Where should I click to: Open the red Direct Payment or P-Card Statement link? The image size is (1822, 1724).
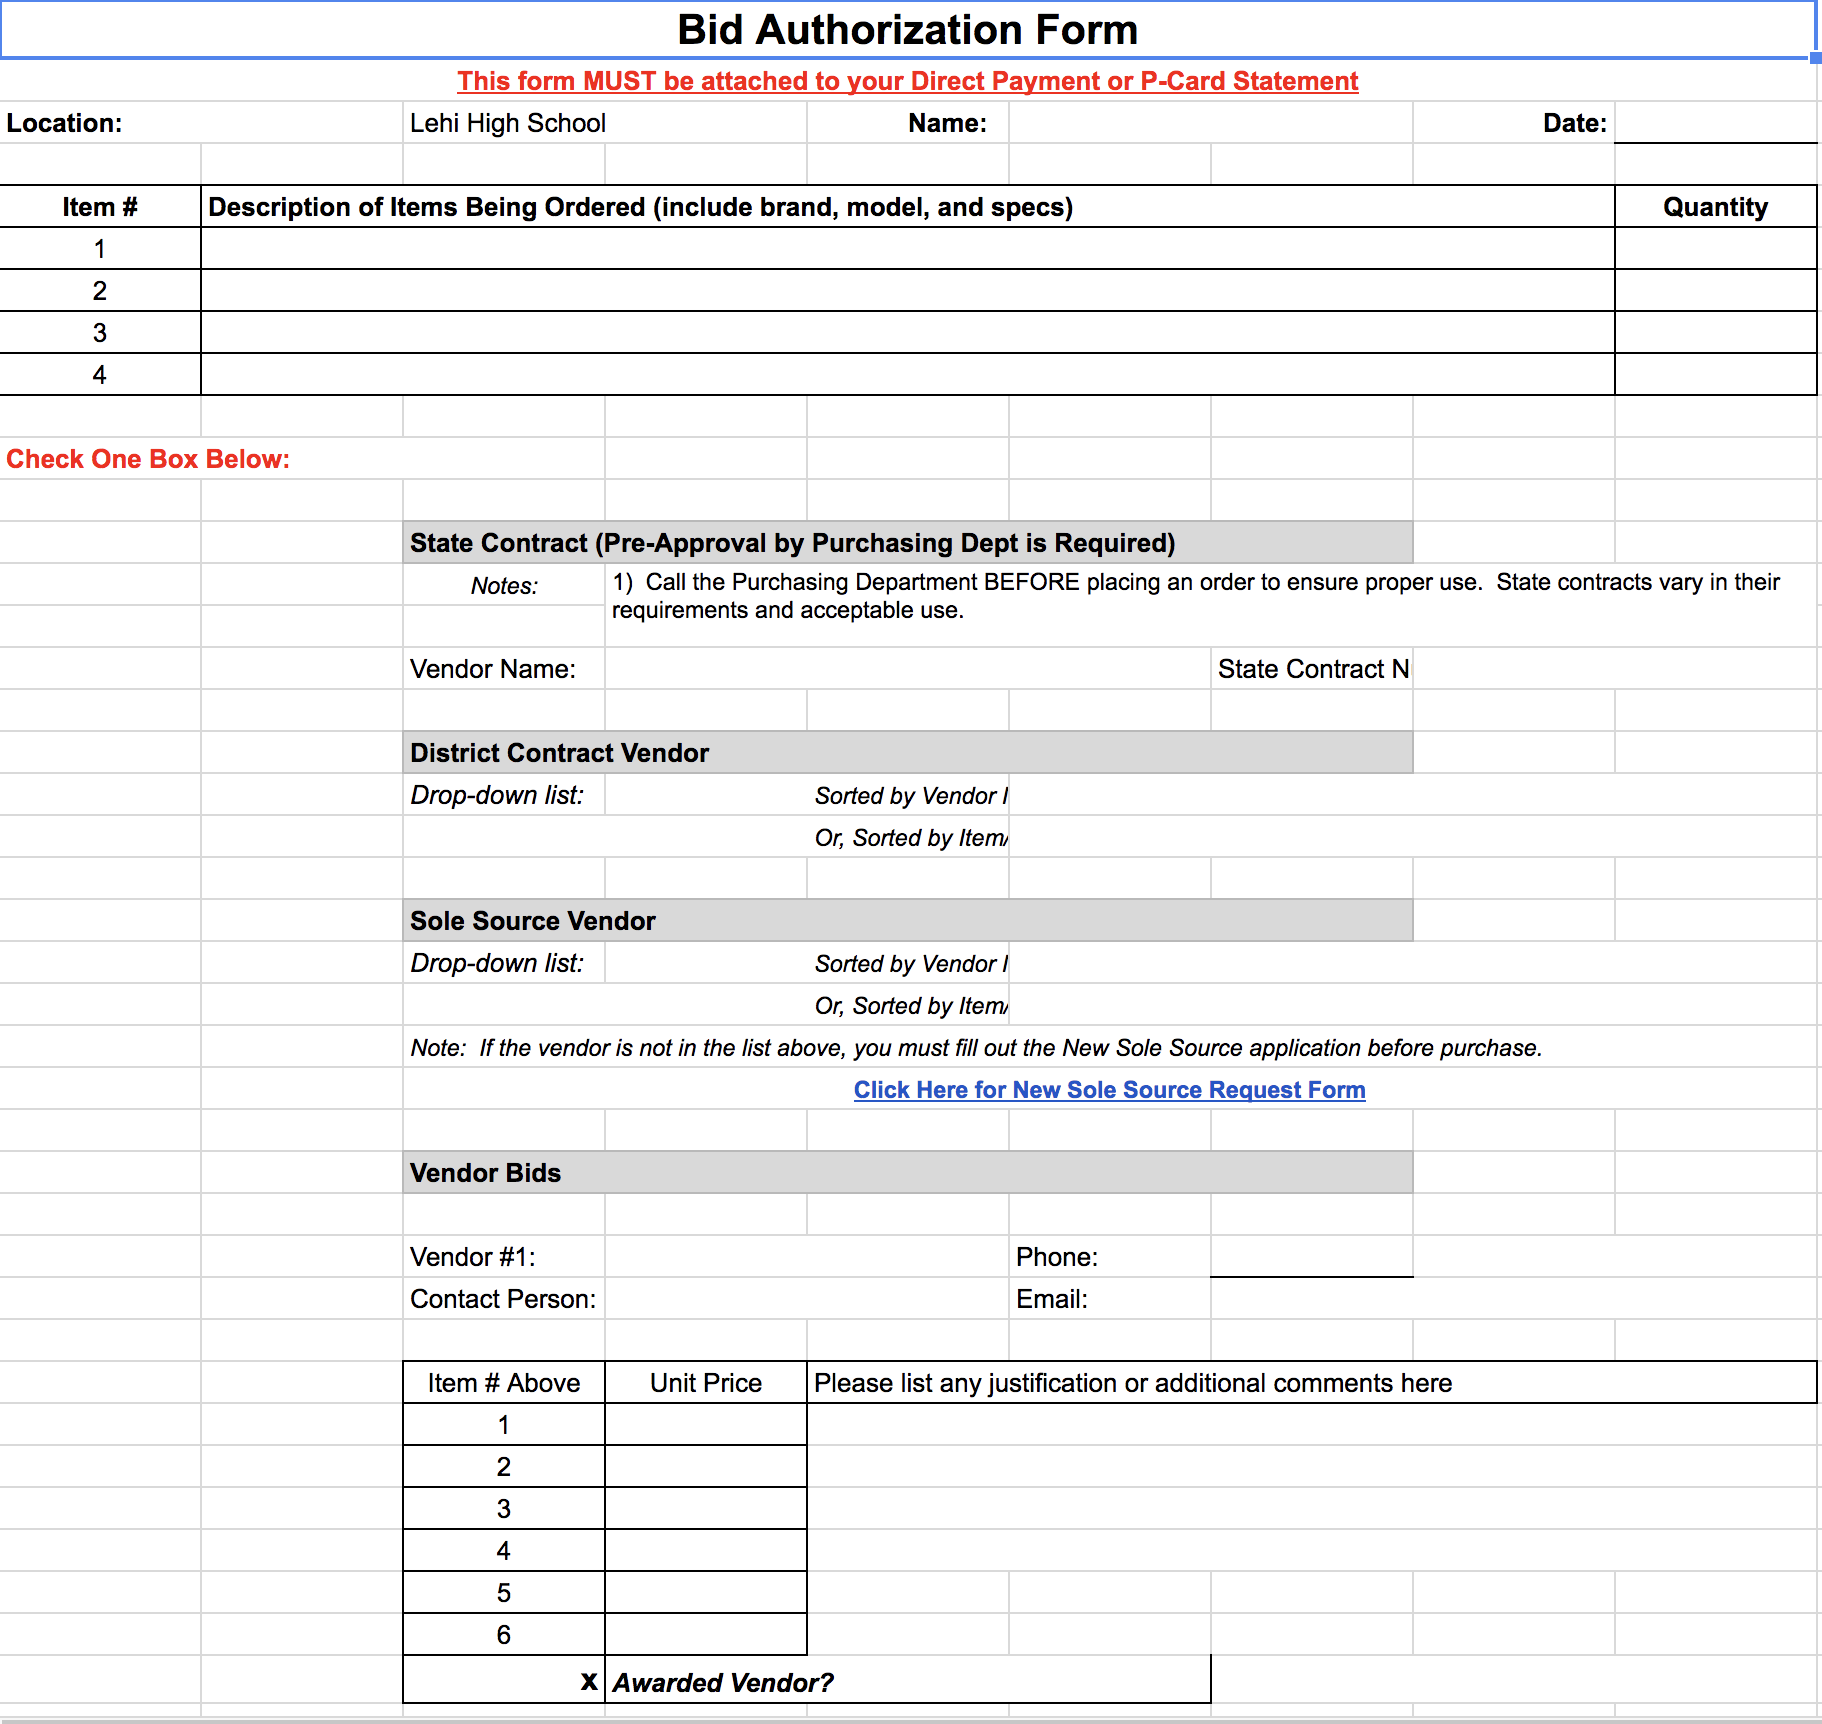908,81
